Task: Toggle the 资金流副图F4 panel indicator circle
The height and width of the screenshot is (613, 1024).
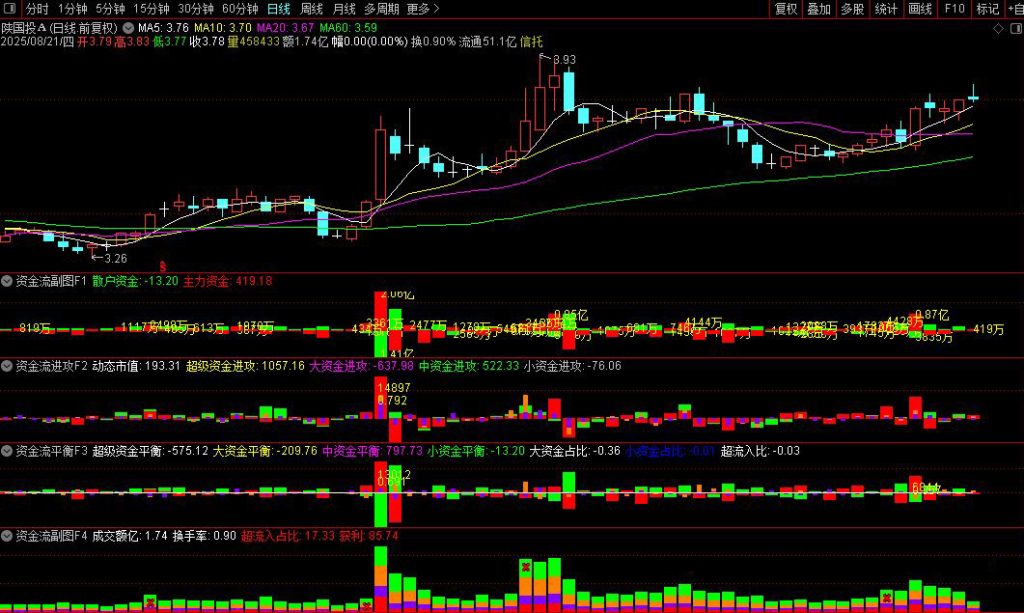Action: pos(6,535)
